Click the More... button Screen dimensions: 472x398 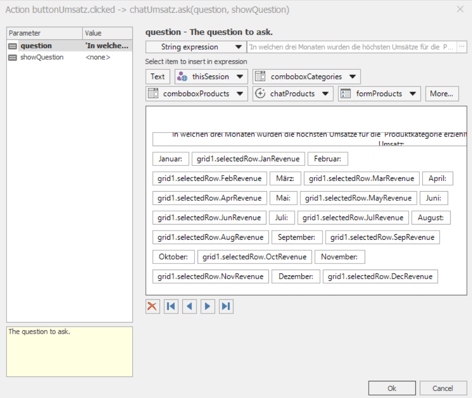(x=442, y=94)
